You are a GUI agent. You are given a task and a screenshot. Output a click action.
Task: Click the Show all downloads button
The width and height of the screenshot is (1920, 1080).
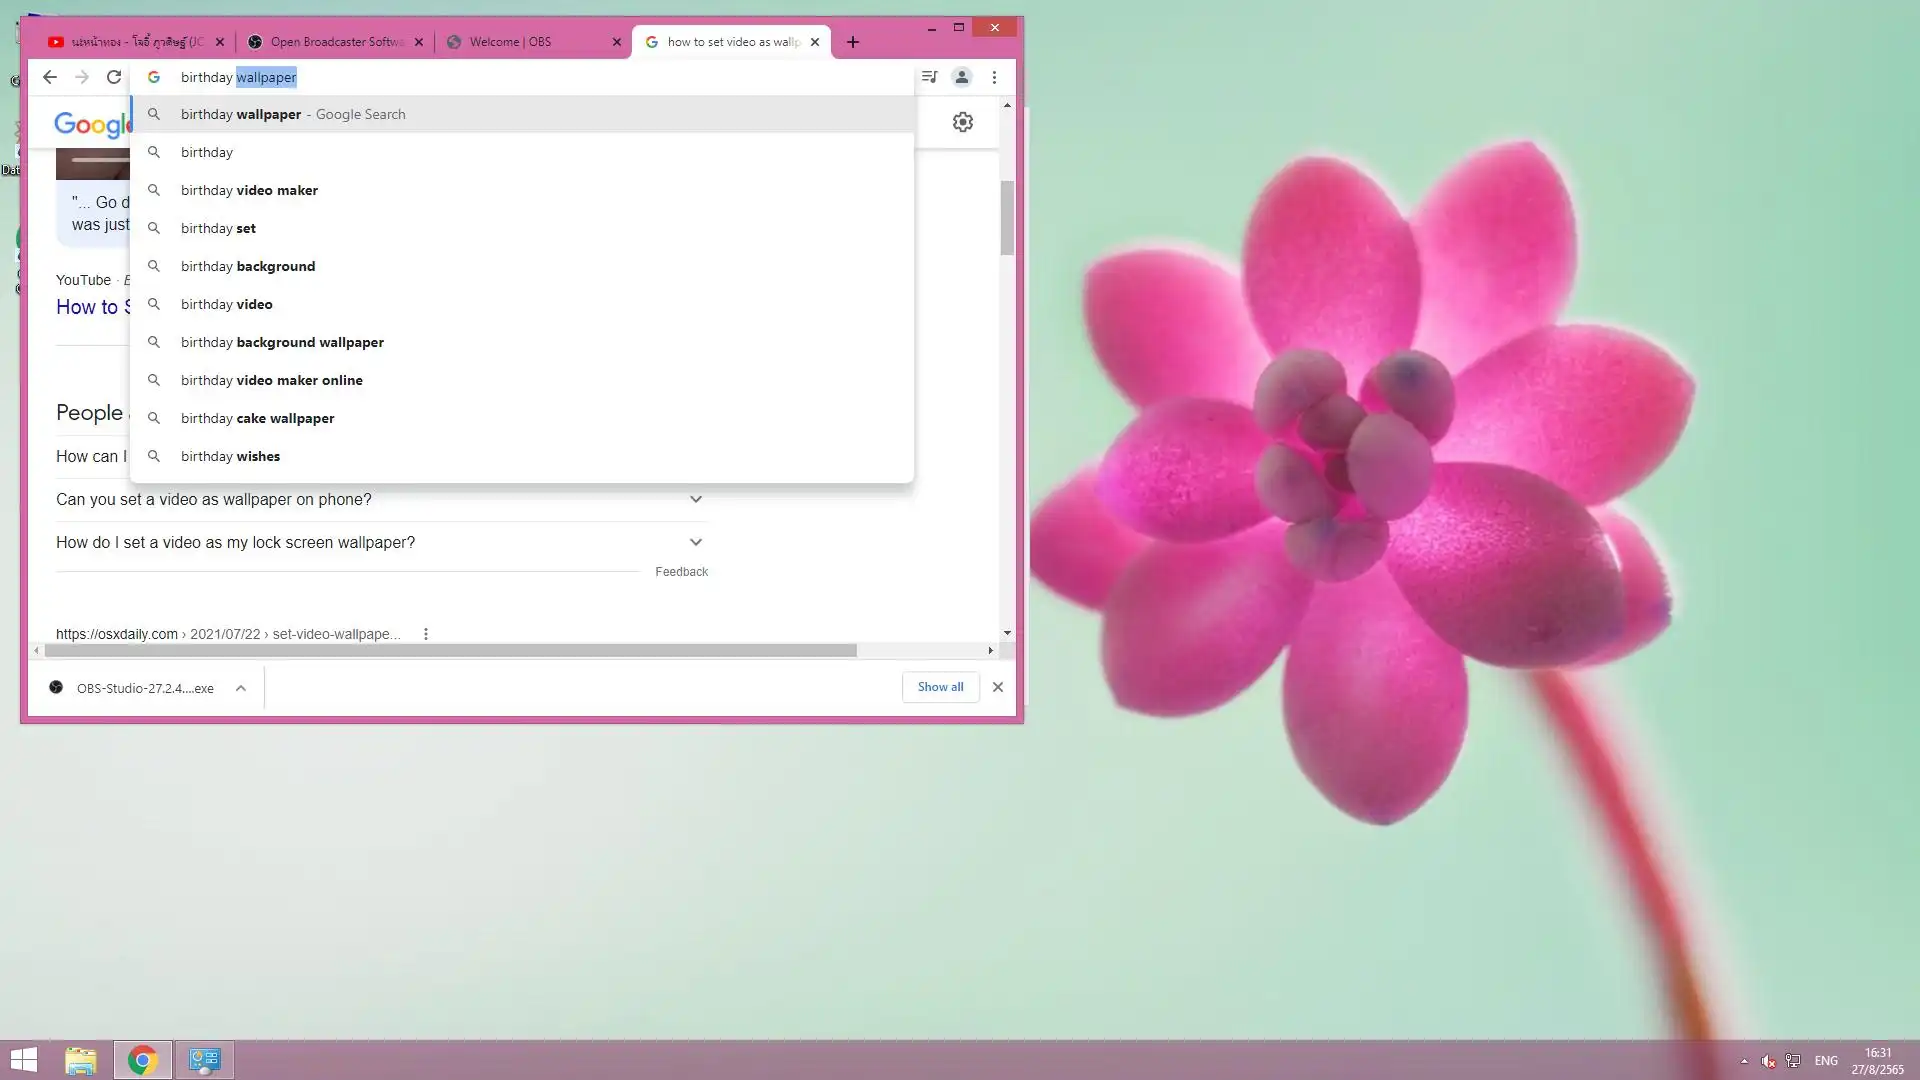tap(940, 687)
